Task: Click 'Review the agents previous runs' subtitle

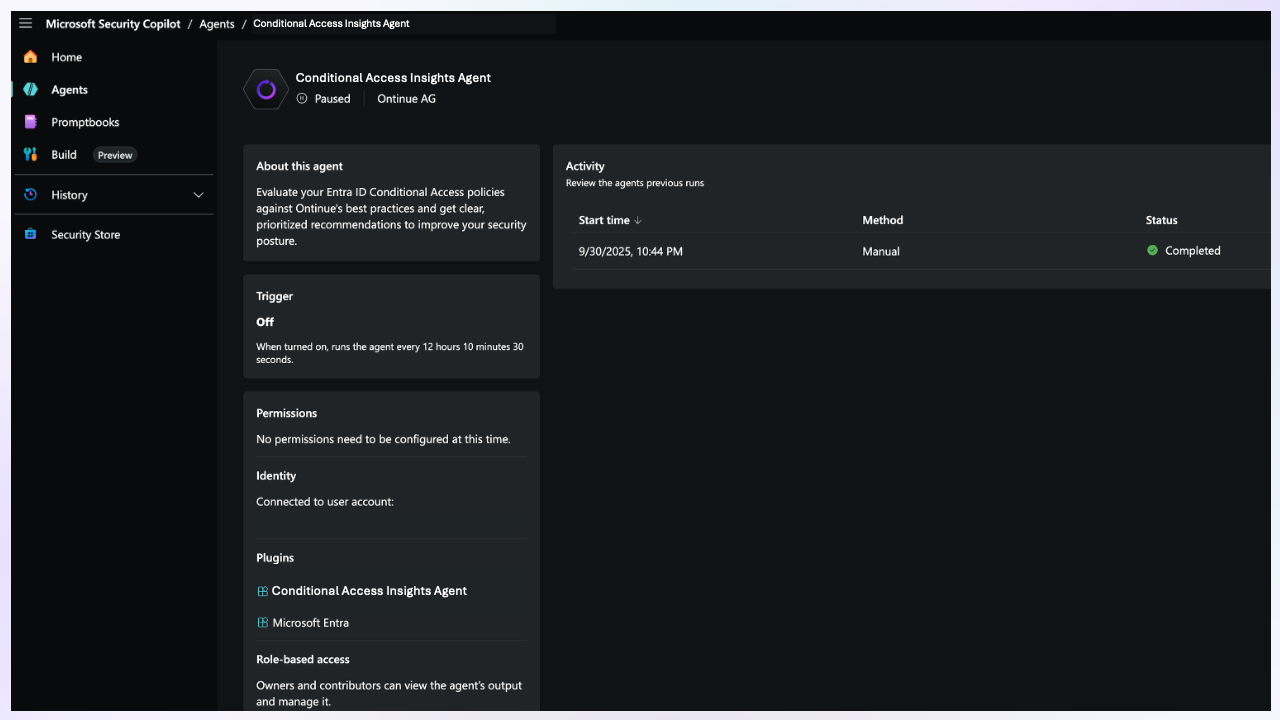Action: coord(635,183)
